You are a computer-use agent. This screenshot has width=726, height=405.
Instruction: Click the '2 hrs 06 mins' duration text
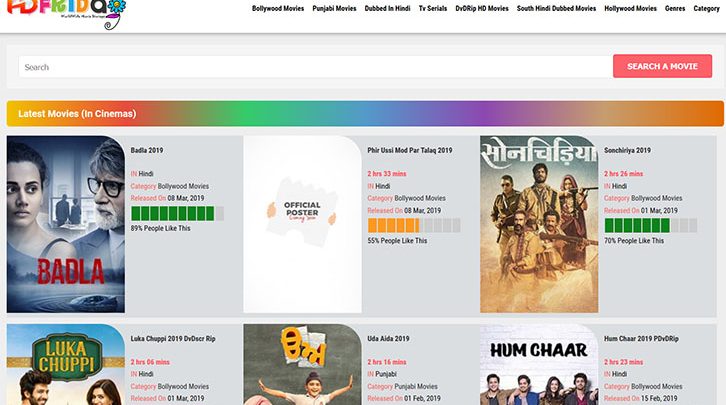click(x=150, y=362)
